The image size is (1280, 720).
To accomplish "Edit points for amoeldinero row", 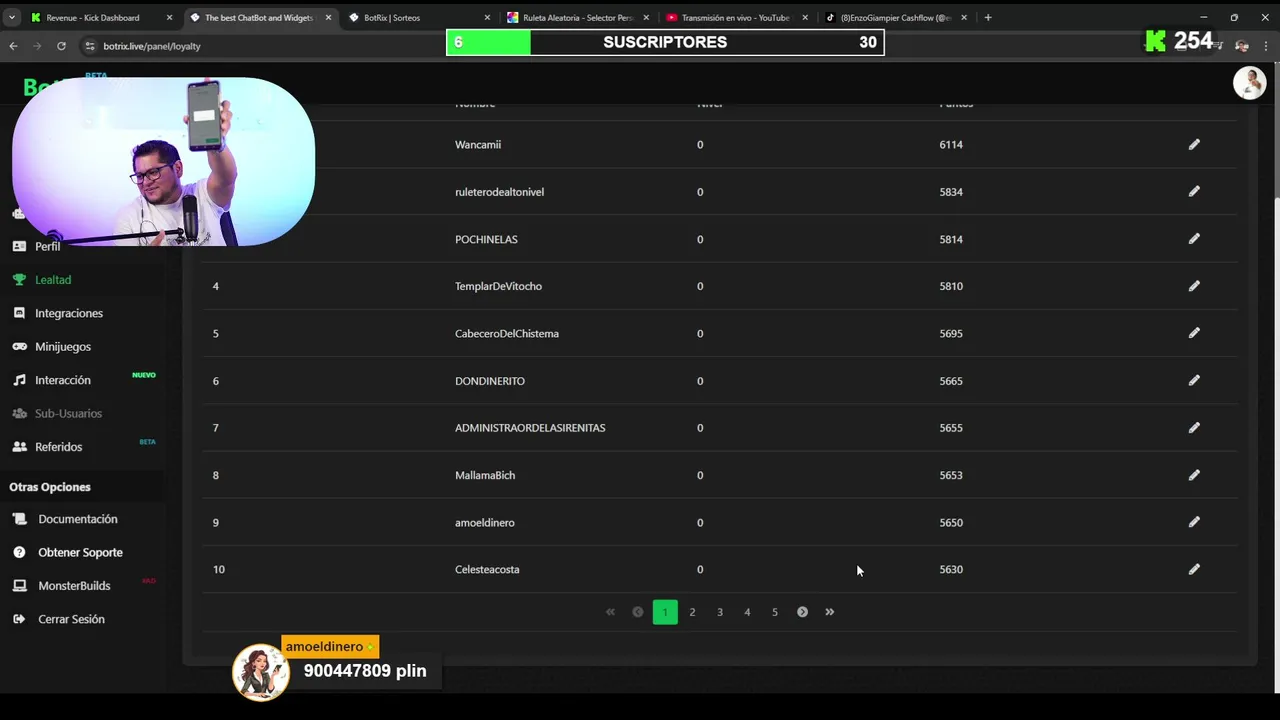I will 1194,522.
